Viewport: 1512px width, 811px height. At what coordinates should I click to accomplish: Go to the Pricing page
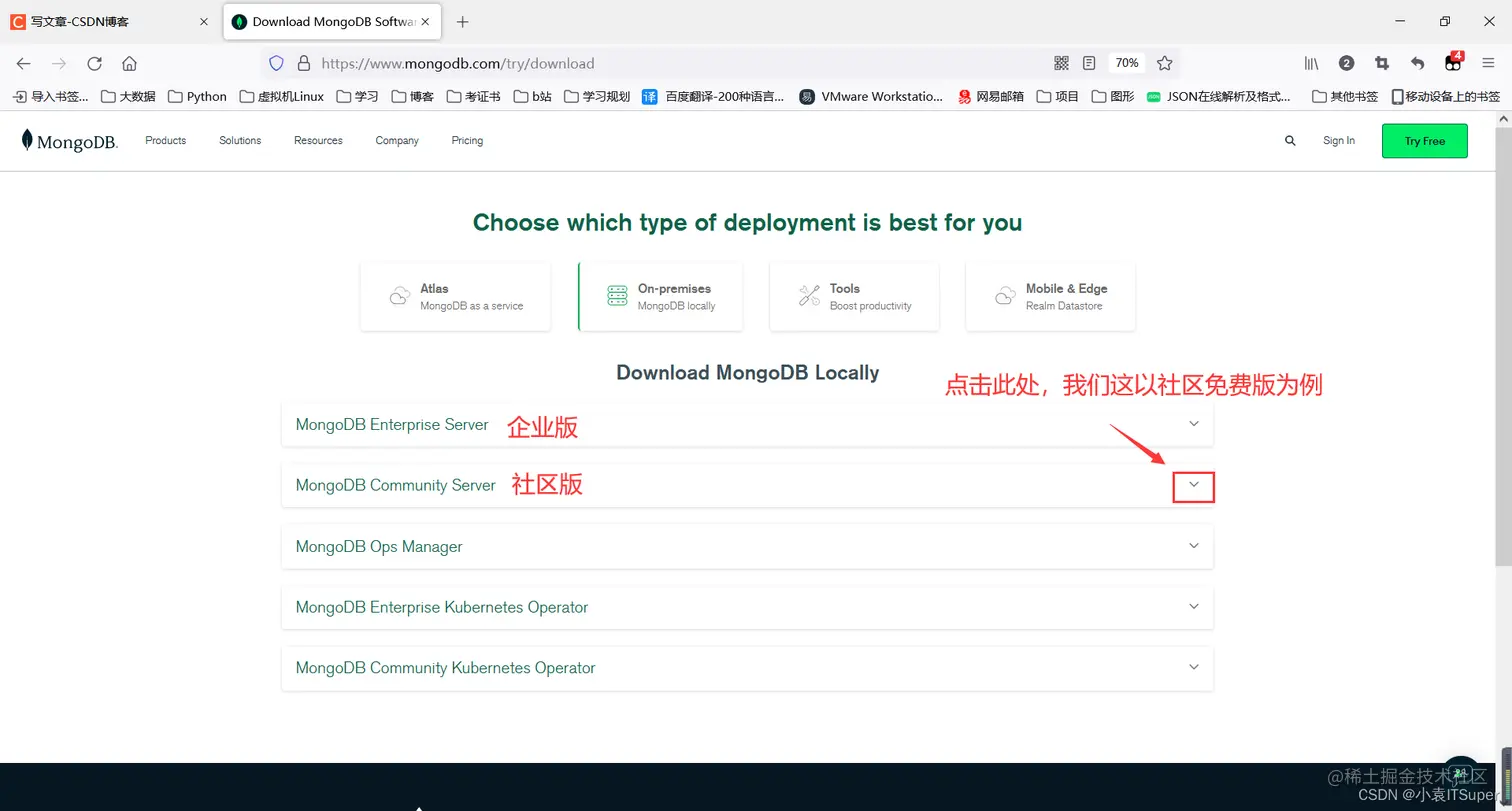pyautogui.click(x=467, y=141)
